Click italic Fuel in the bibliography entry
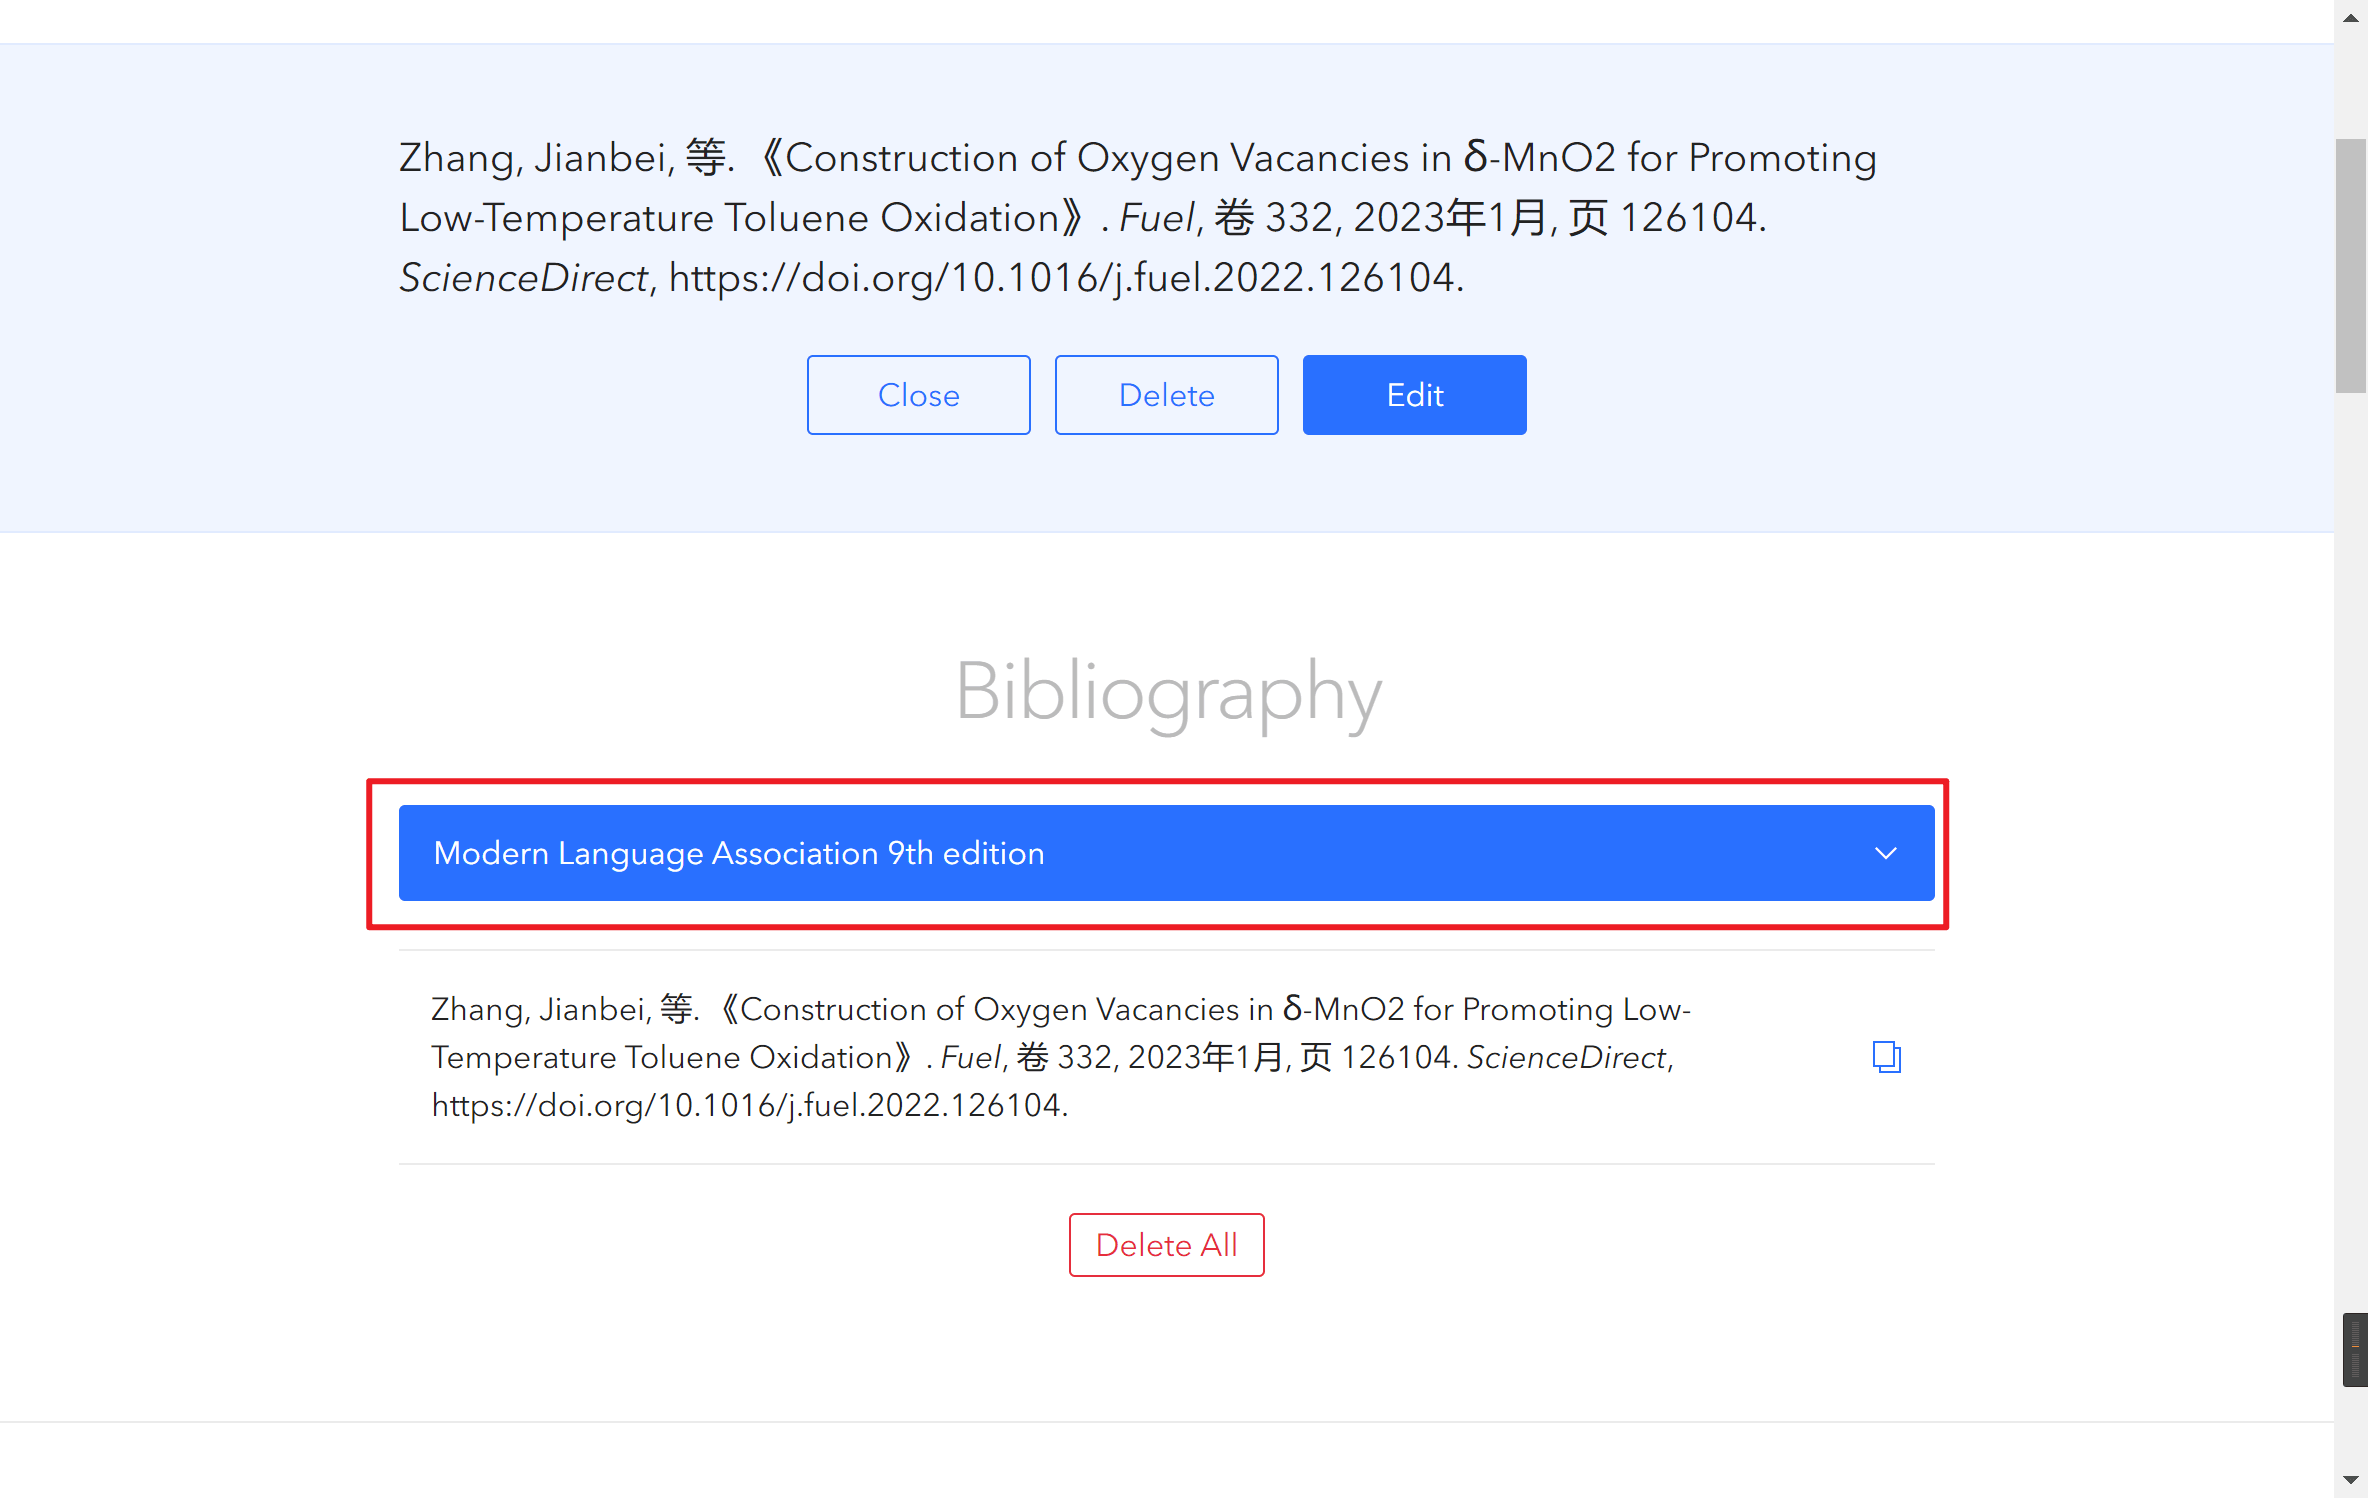2368x1498 pixels. [970, 1057]
